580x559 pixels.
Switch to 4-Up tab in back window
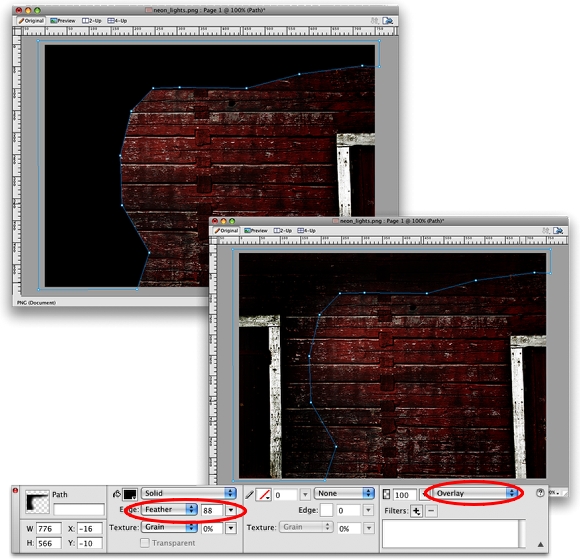coord(117,21)
